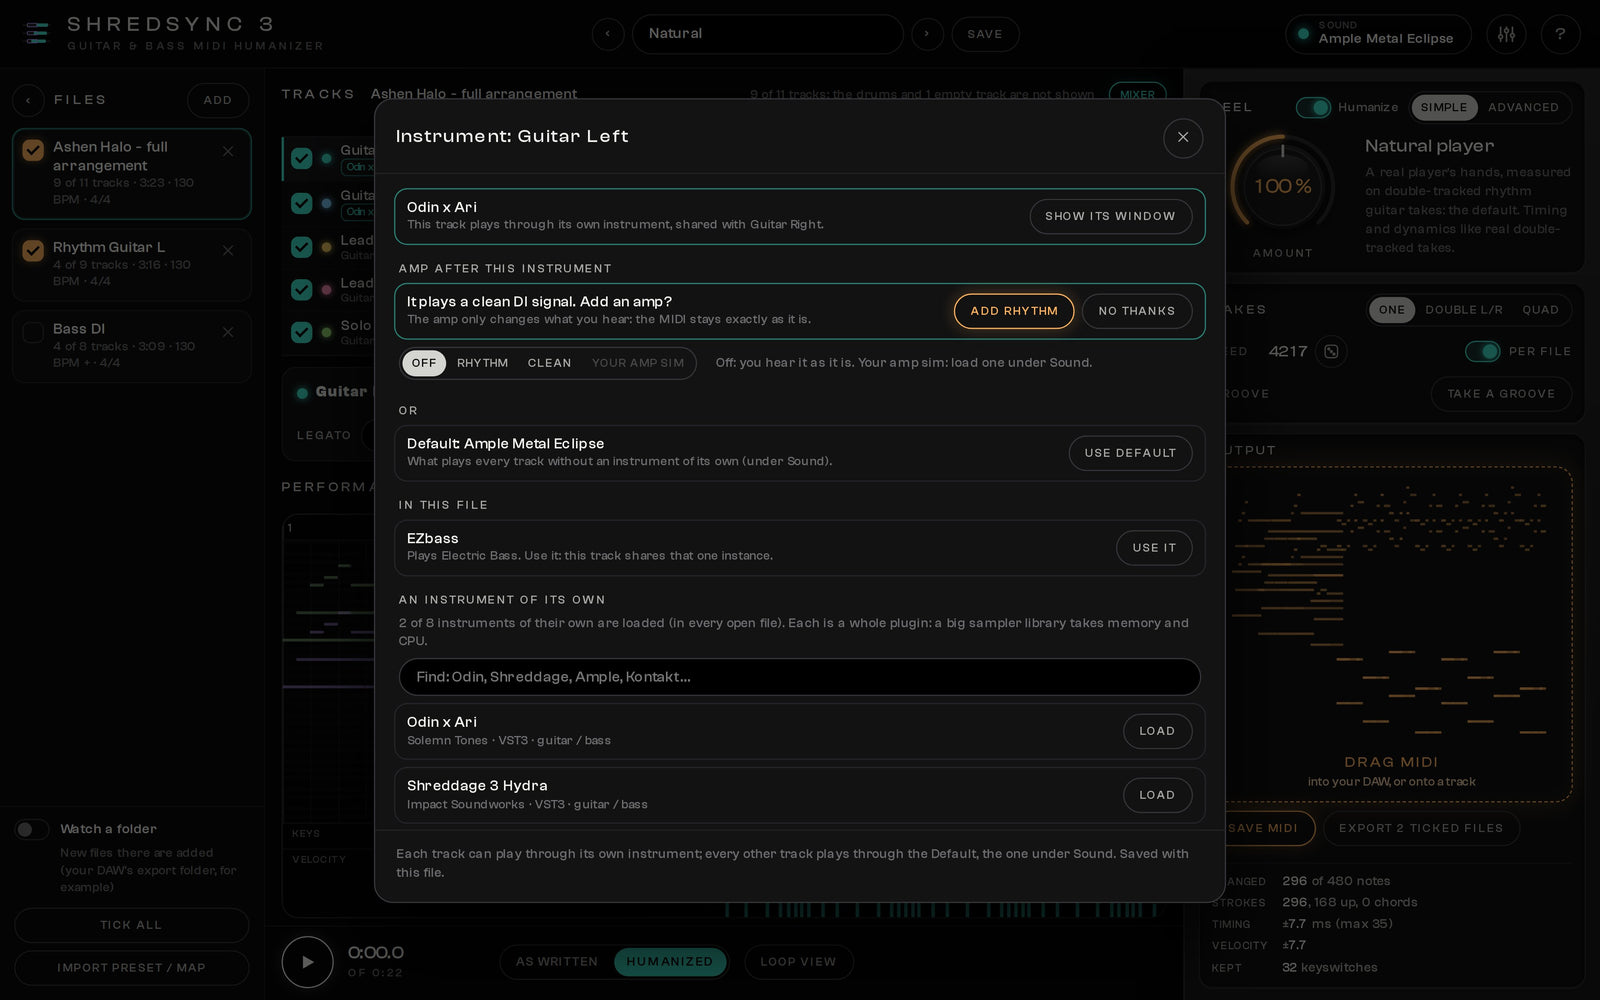Switch feel mode to Advanced
This screenshot has height=1000, width=1600.
click(x=1523, y=107)
